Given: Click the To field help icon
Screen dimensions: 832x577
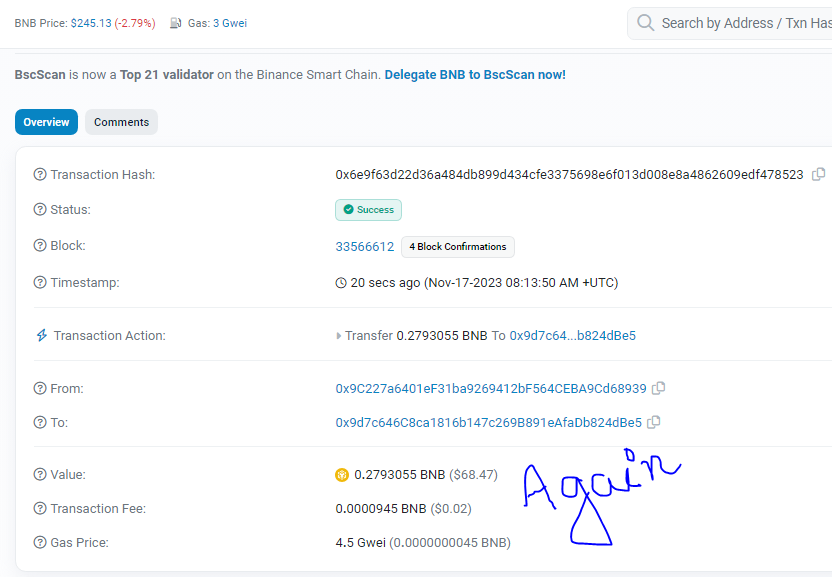Looking at the screenshot, I should (40, 423).
